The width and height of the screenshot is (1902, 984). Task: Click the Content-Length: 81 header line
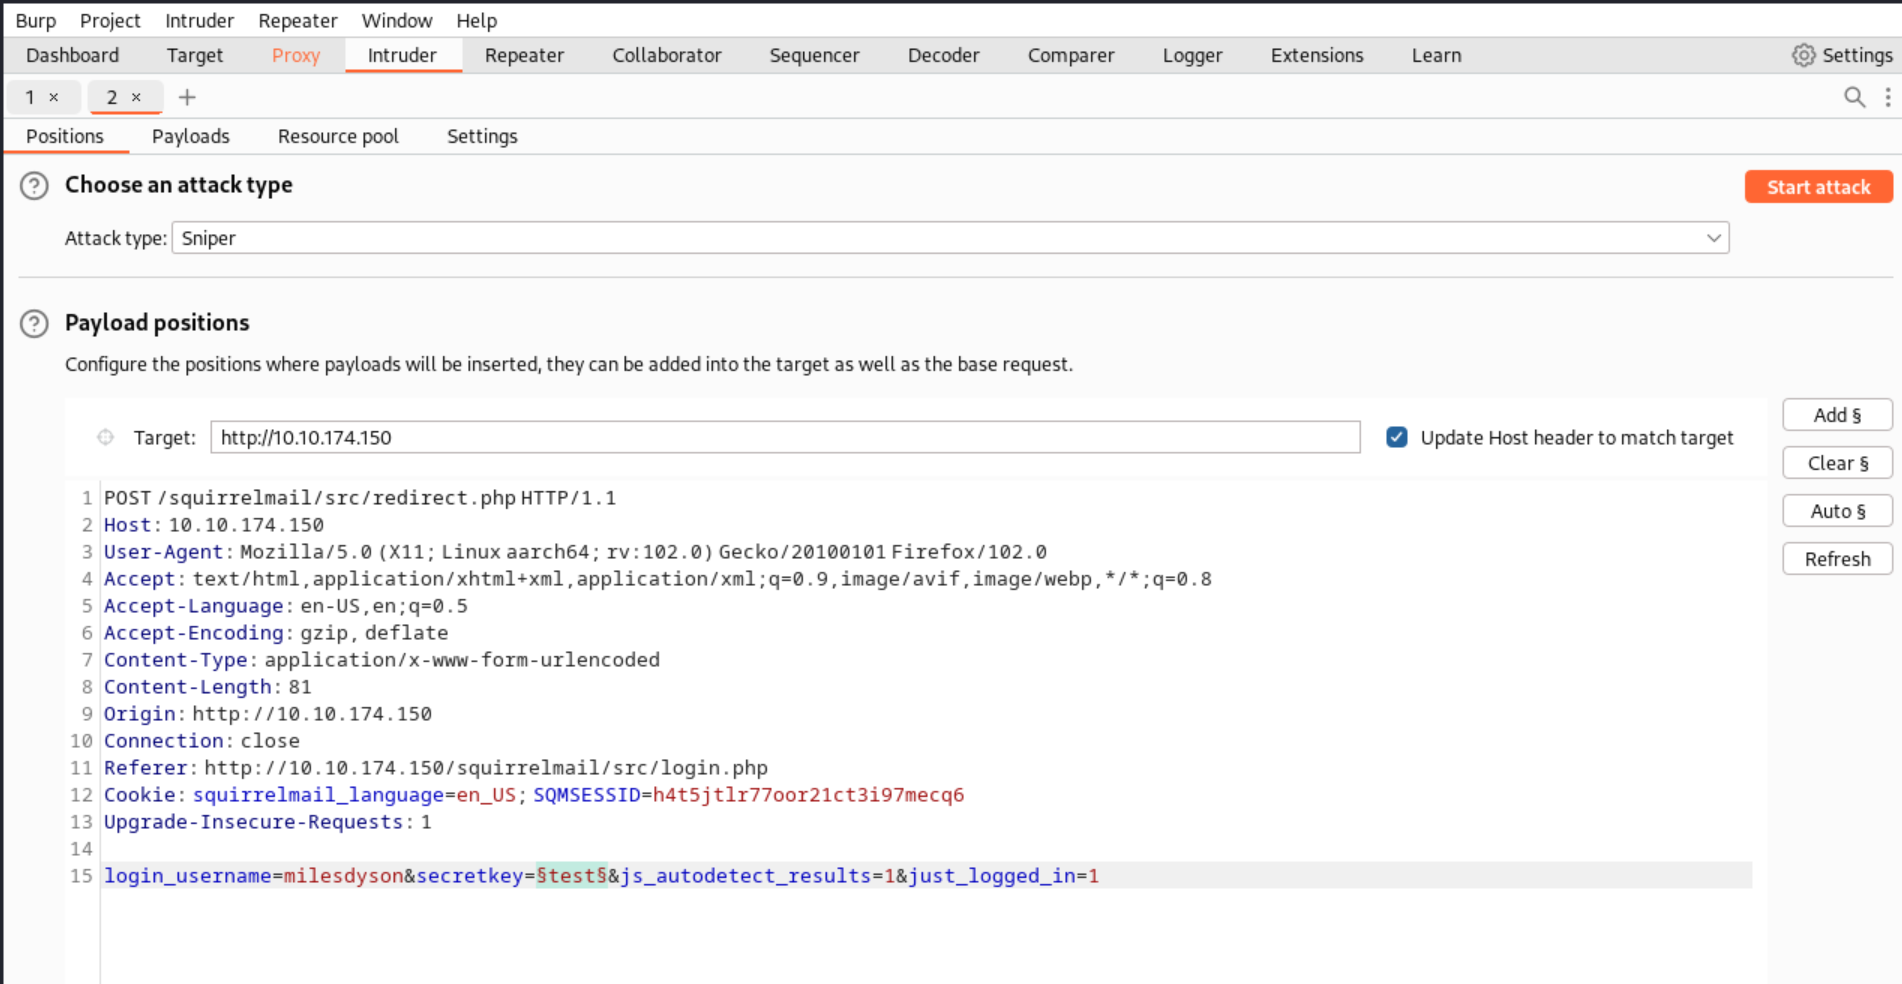[x=208, y=687]
